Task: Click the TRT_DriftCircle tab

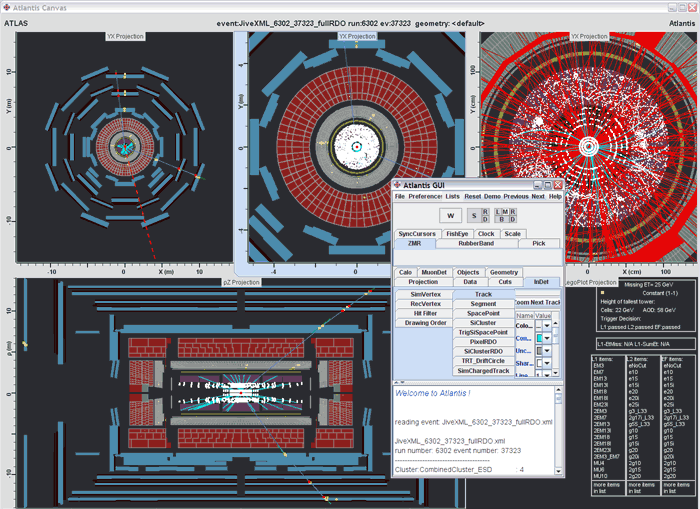Action: [x=483, y=361]
